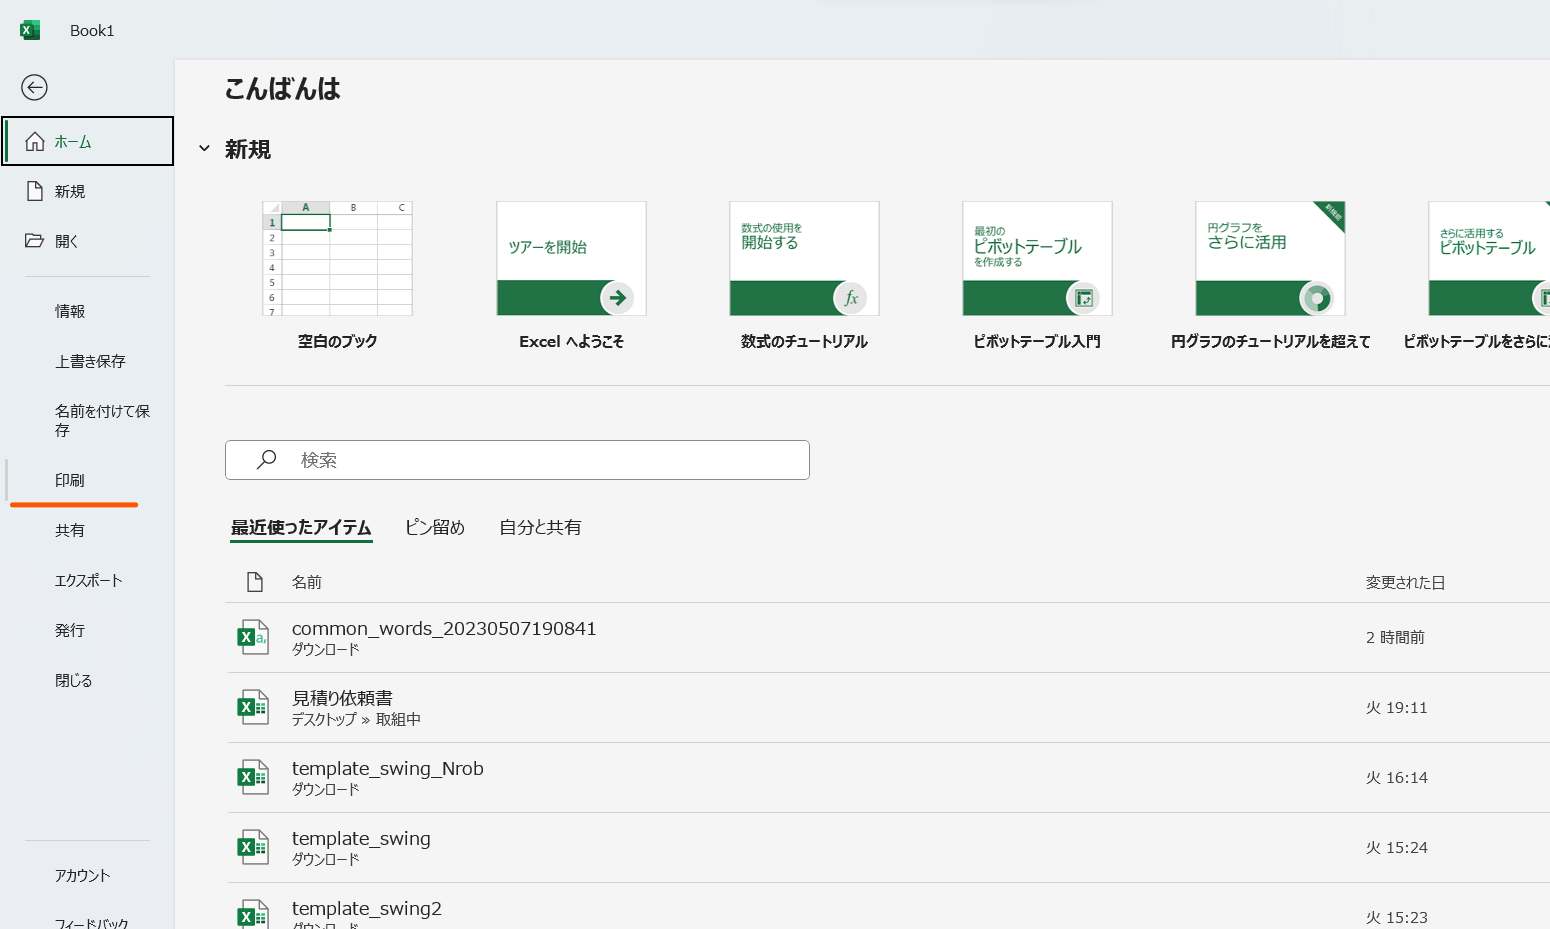Click the アカウント sidebar item
Image resolution: width=1550 pixels, height=929 pixels.
[82, 875]
